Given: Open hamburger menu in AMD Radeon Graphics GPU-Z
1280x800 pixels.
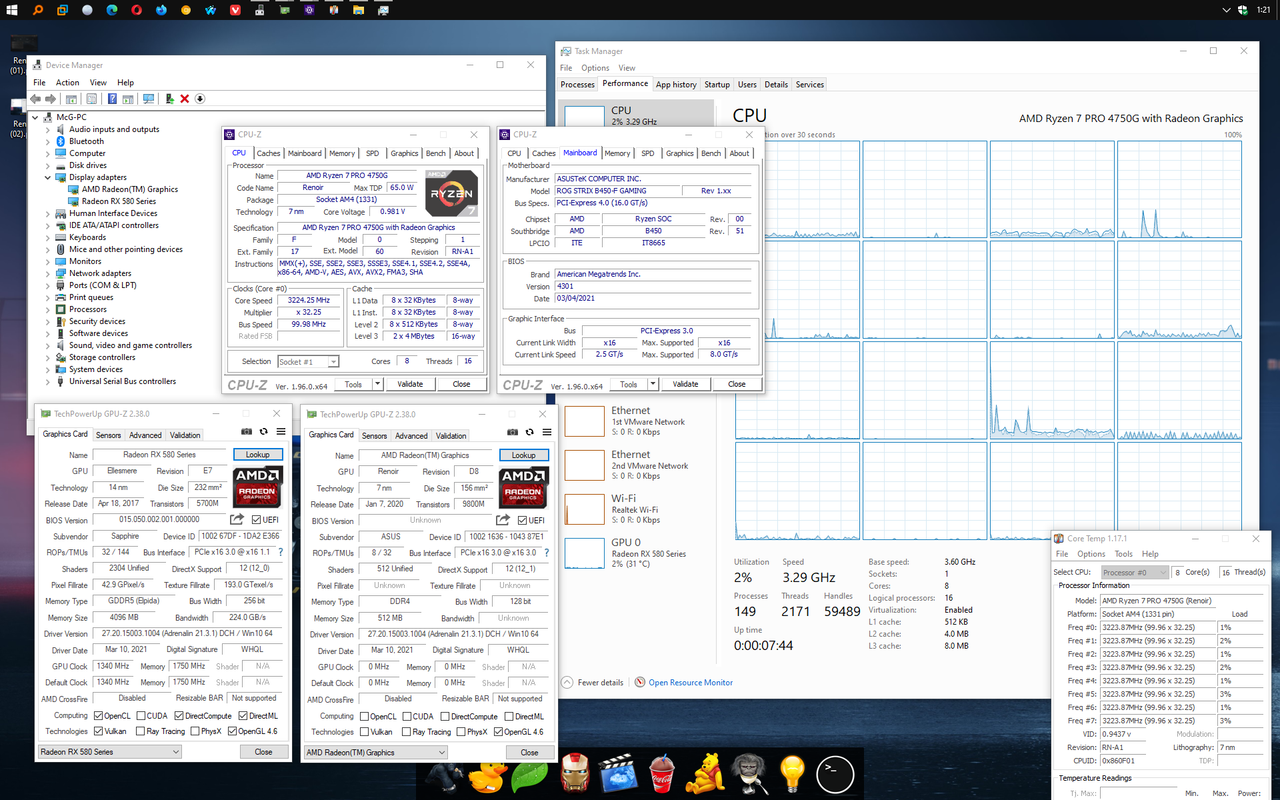Looking at the screenshot, I should [547, 431].
